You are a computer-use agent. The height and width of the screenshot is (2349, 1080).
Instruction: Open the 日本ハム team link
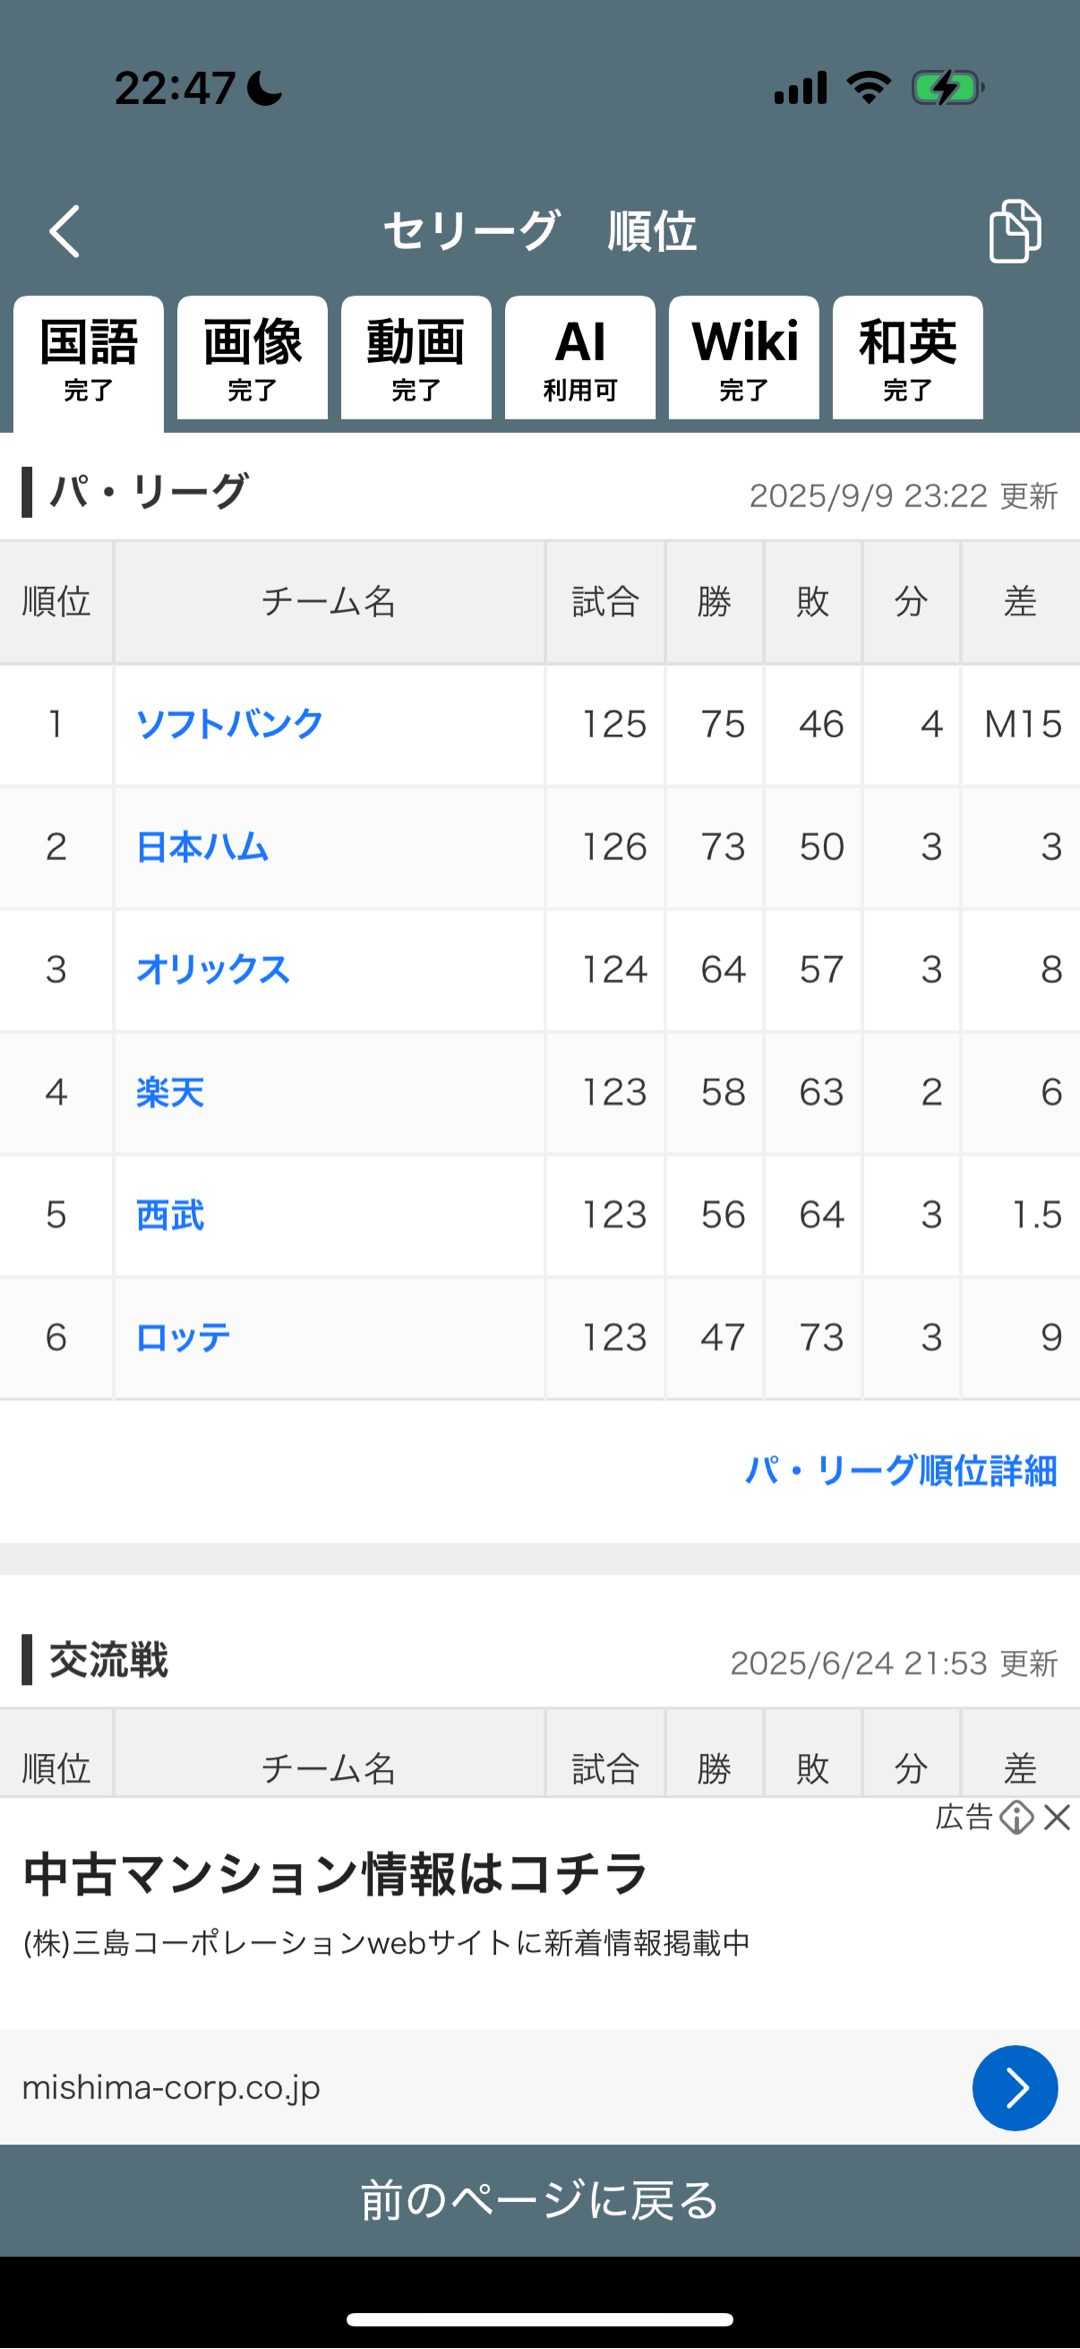click(202, 847)
